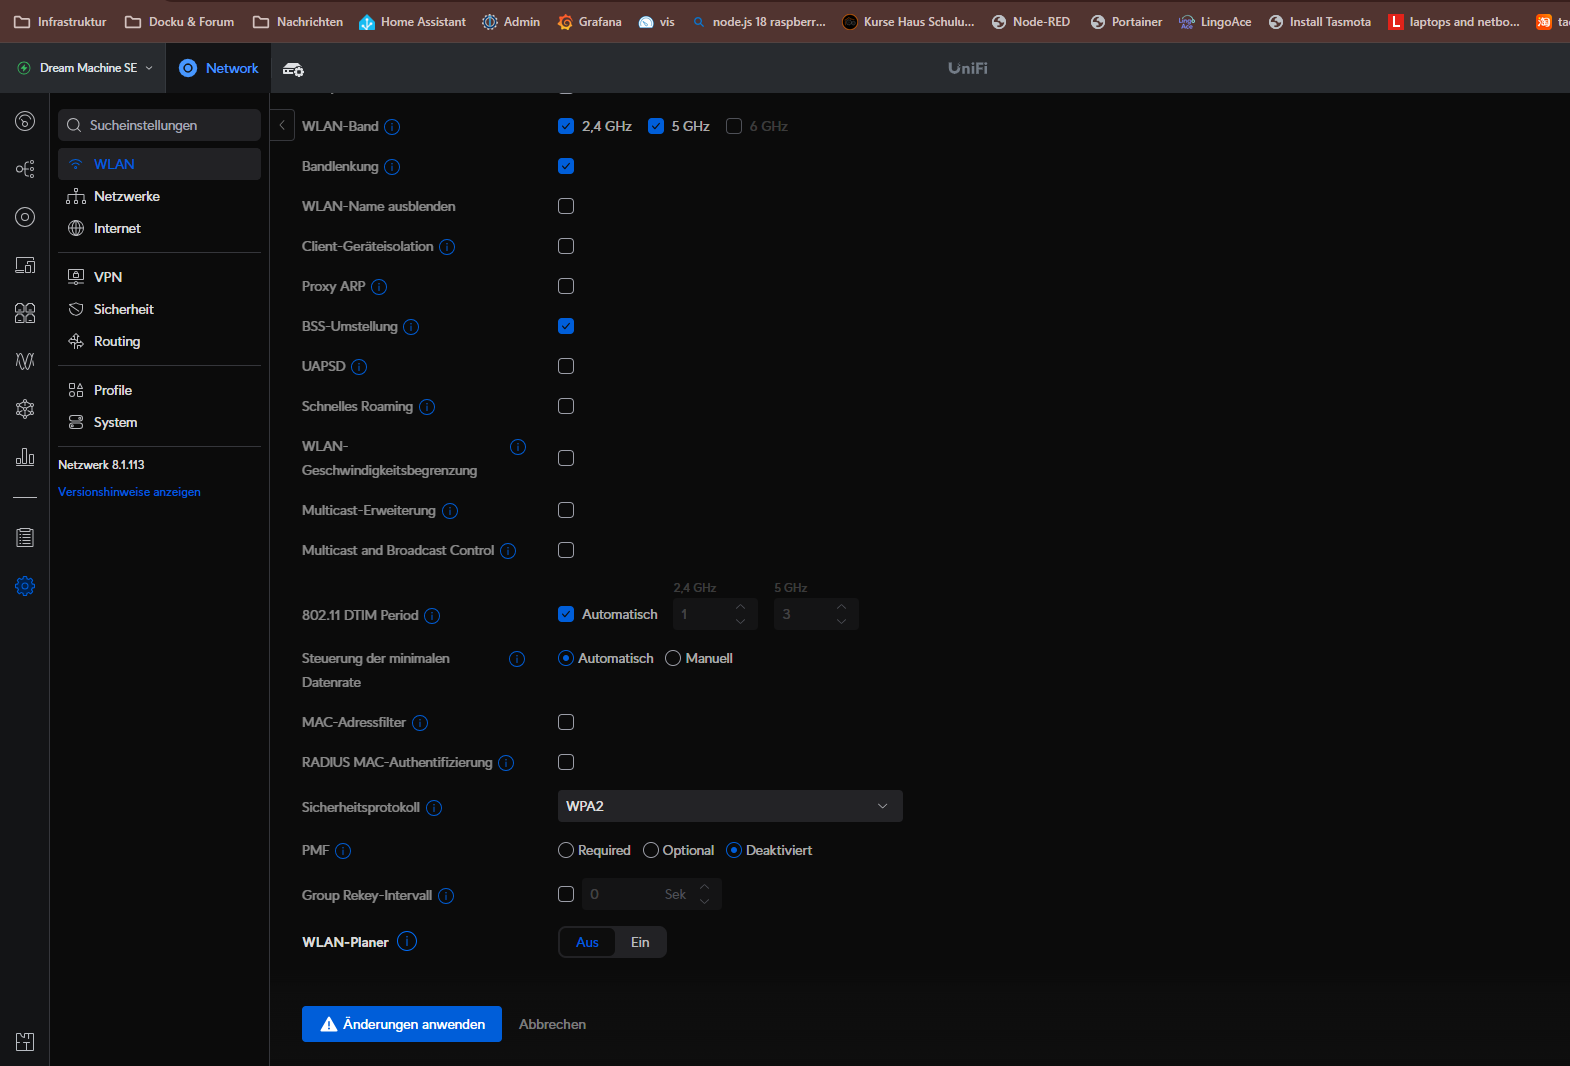Show info for Steuerung der minimalen Datenrate
Screen dimensions: 1570x1066
click(517, 659)
